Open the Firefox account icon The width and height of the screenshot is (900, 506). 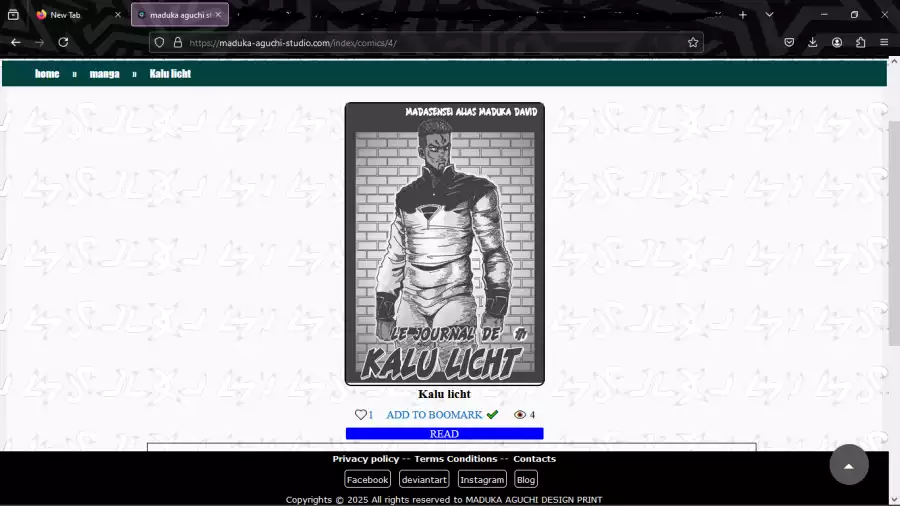tap(836, 42)
